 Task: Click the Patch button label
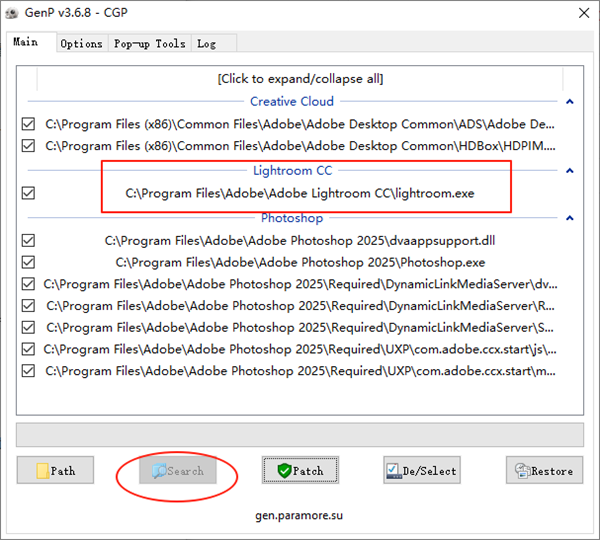[308, 471]
